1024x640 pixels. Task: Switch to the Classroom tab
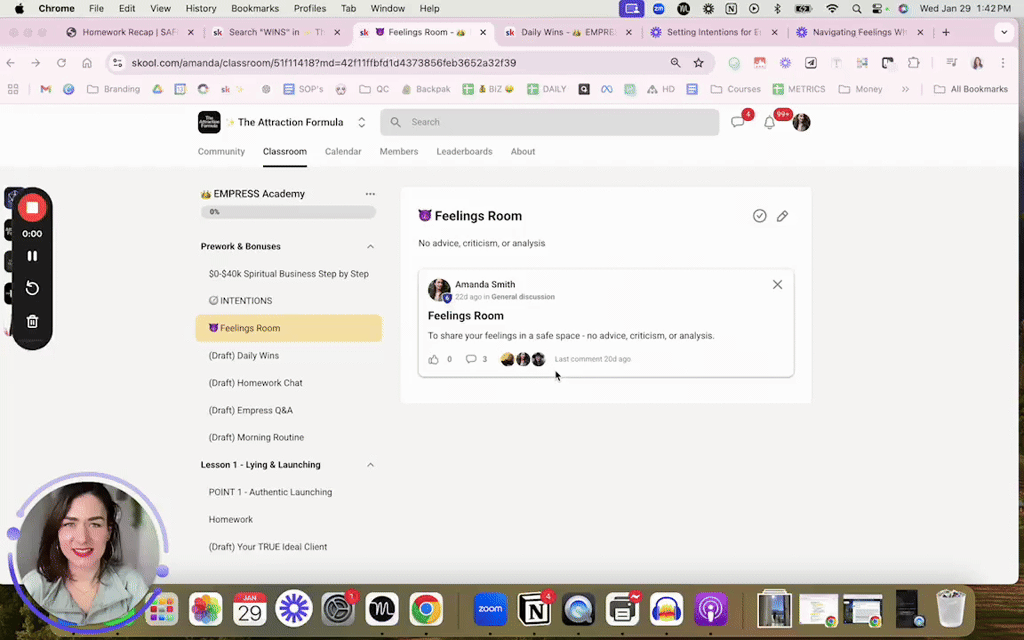pos(285,152)
